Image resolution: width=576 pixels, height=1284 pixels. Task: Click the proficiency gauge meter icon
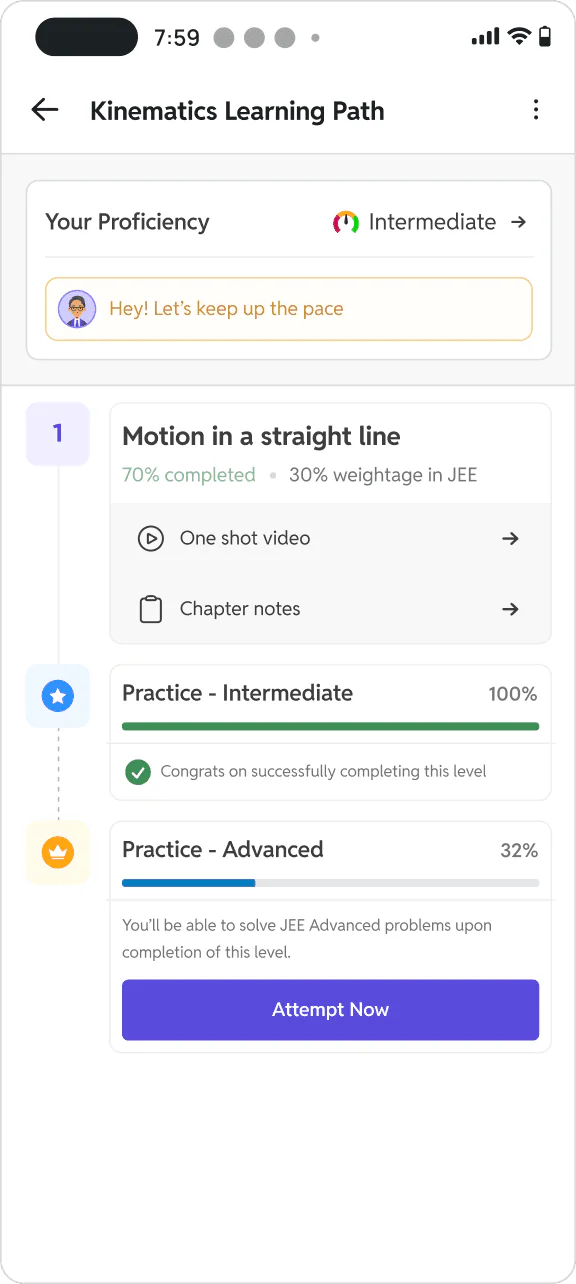(x=346, y=222)
